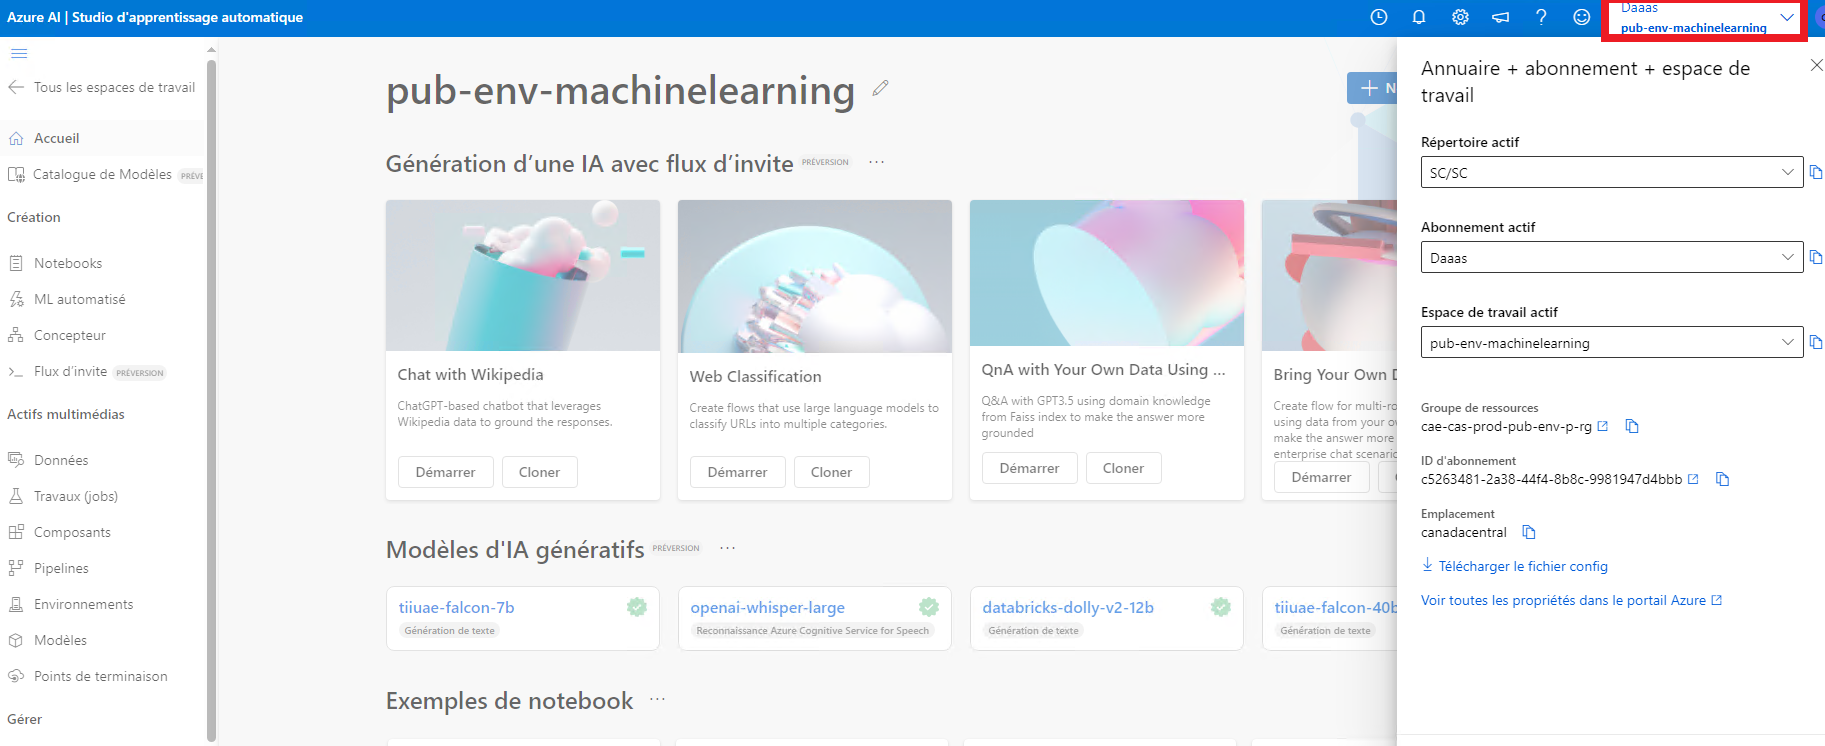The image size is (1825, 746).
Task: Open the subscription ID link
Action: pos(1559,479)
